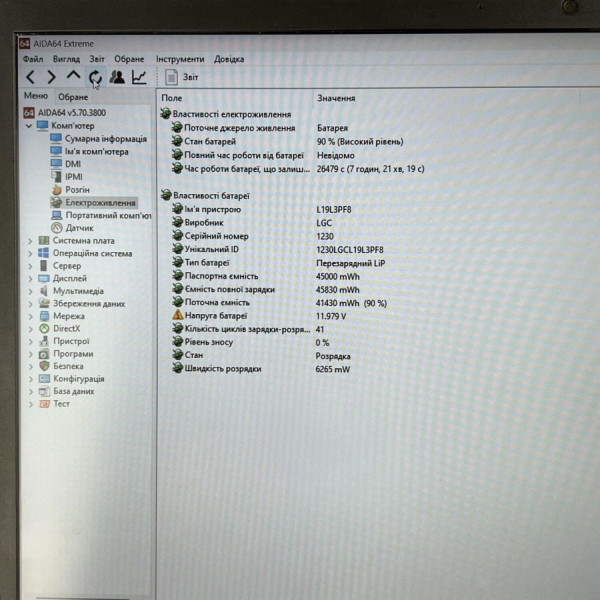Select the Унікальний ID row

click(x=277, y=249)
